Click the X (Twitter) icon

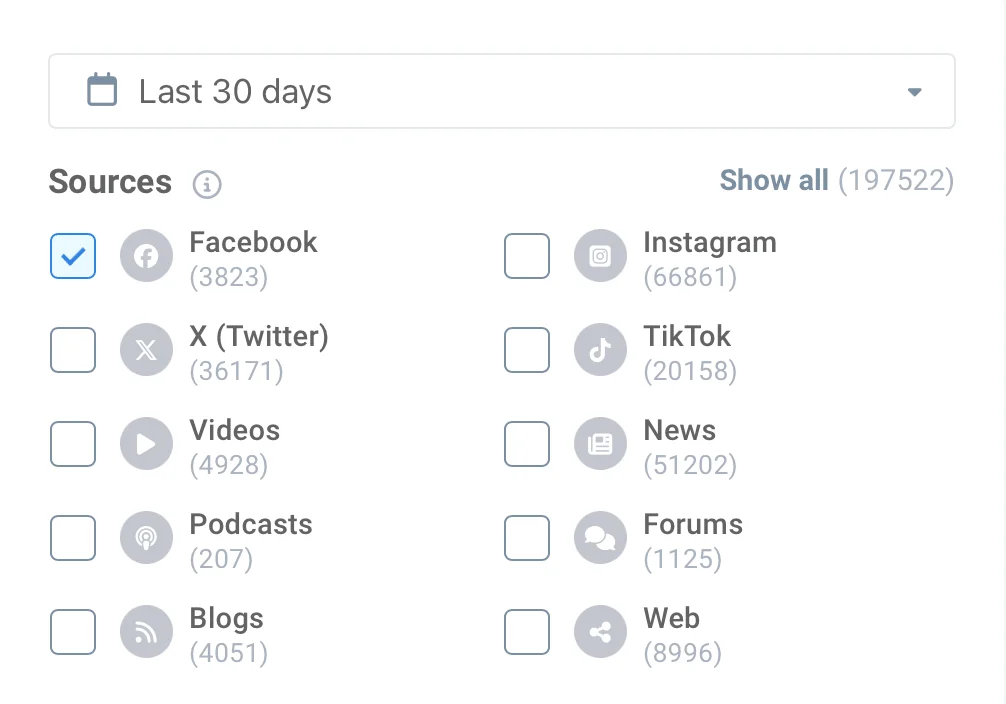coord(146,350)
